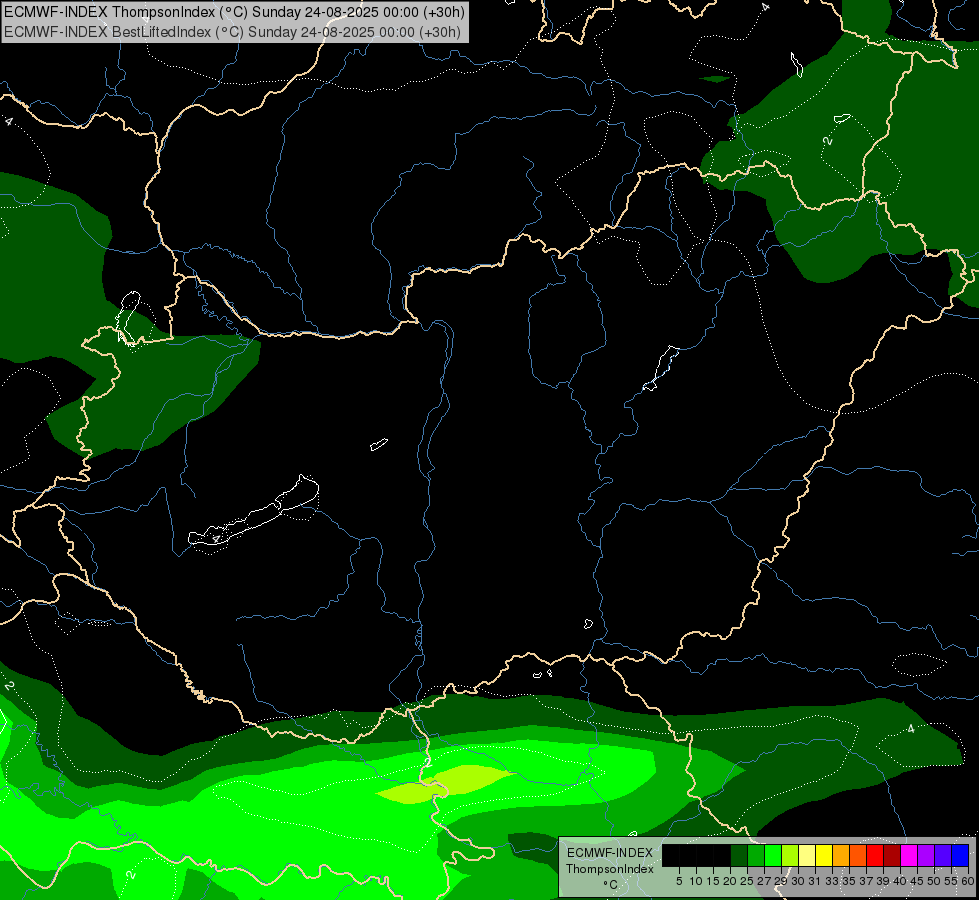Screen dimensions: 979x900
Task: Click legend scale value 10
Action: pos(696,881)
